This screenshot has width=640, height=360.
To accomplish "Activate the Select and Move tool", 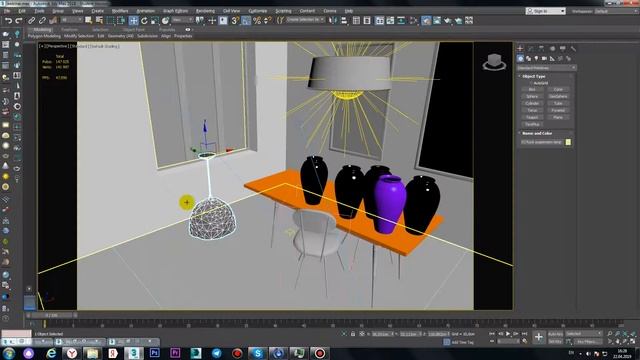I will (133, 20).
